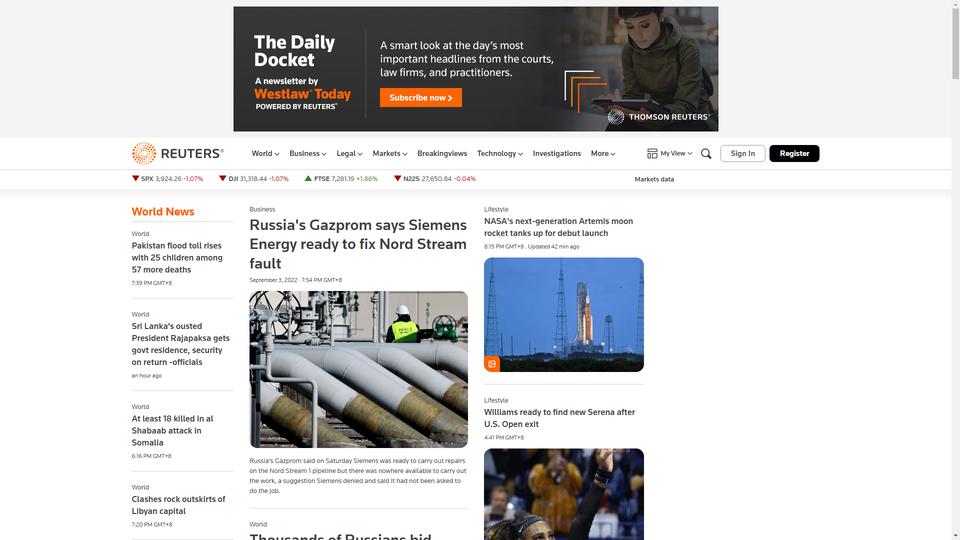Click the page vertical scrollbar

click(955, 270)
